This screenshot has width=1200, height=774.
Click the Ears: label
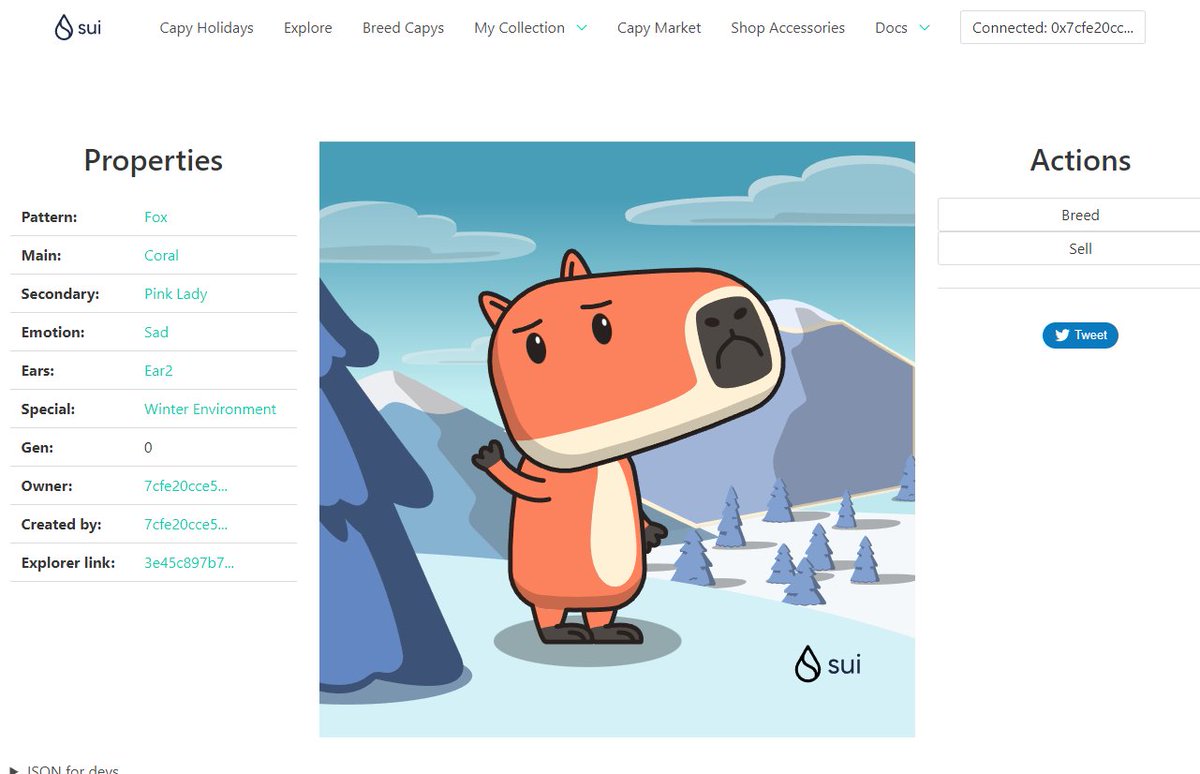(40, 370)
